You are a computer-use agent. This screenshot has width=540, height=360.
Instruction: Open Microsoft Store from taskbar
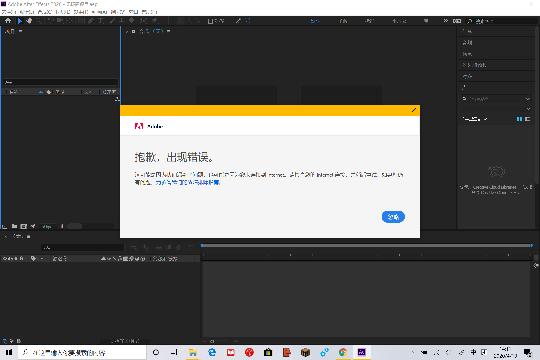pos(268,352)
